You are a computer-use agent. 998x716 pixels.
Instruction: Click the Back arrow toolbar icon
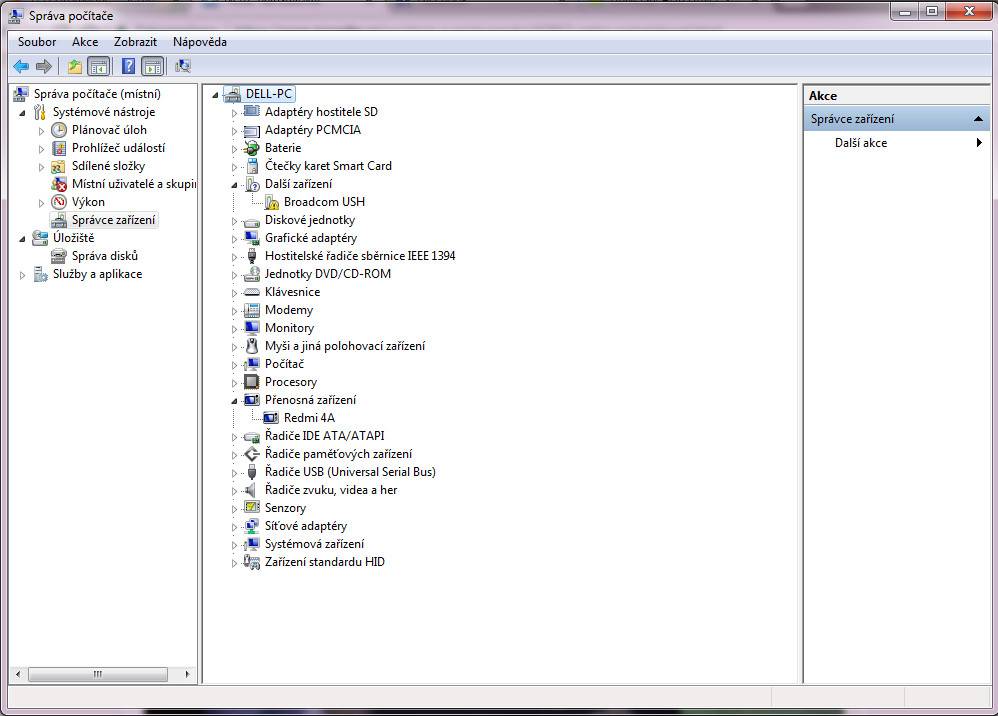tap(21, 66)
